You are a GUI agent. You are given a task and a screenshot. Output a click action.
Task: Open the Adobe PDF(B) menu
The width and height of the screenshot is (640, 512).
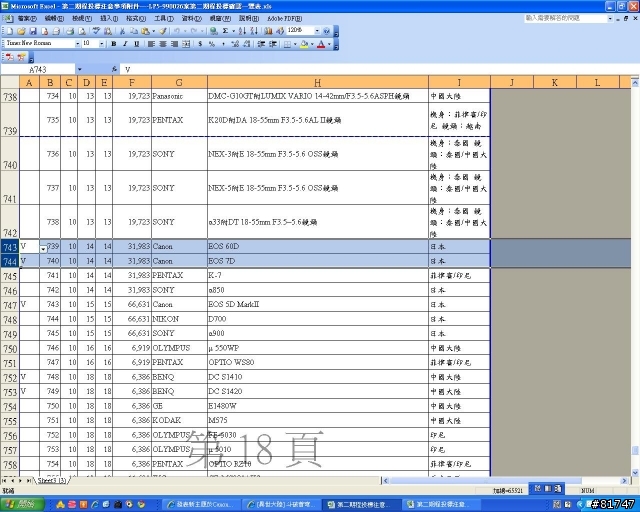(x=285, y=19)
